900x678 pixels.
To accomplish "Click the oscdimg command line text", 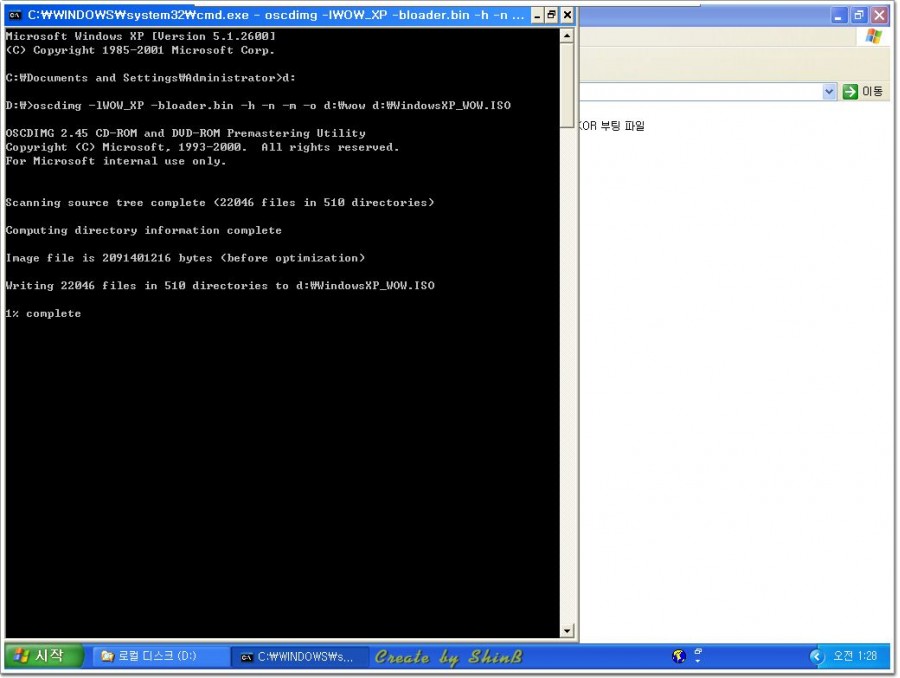I will click(x=258, y=106).
